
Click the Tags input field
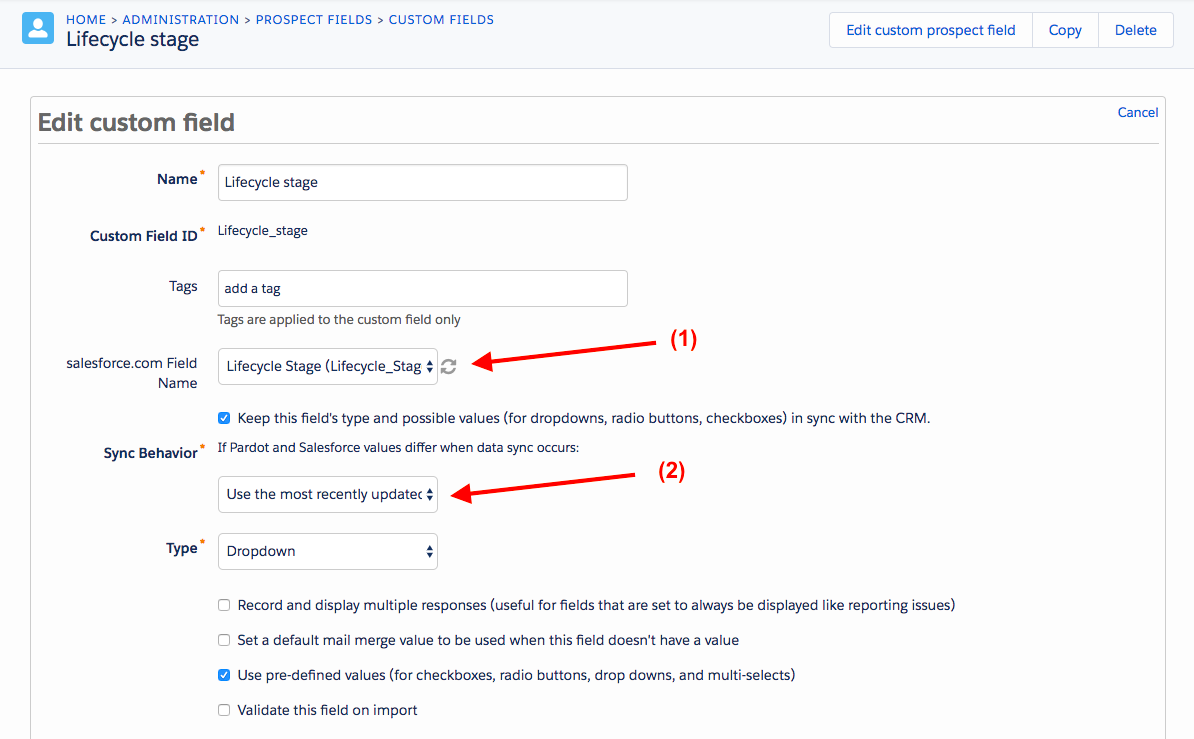click(x=423, y=289)
